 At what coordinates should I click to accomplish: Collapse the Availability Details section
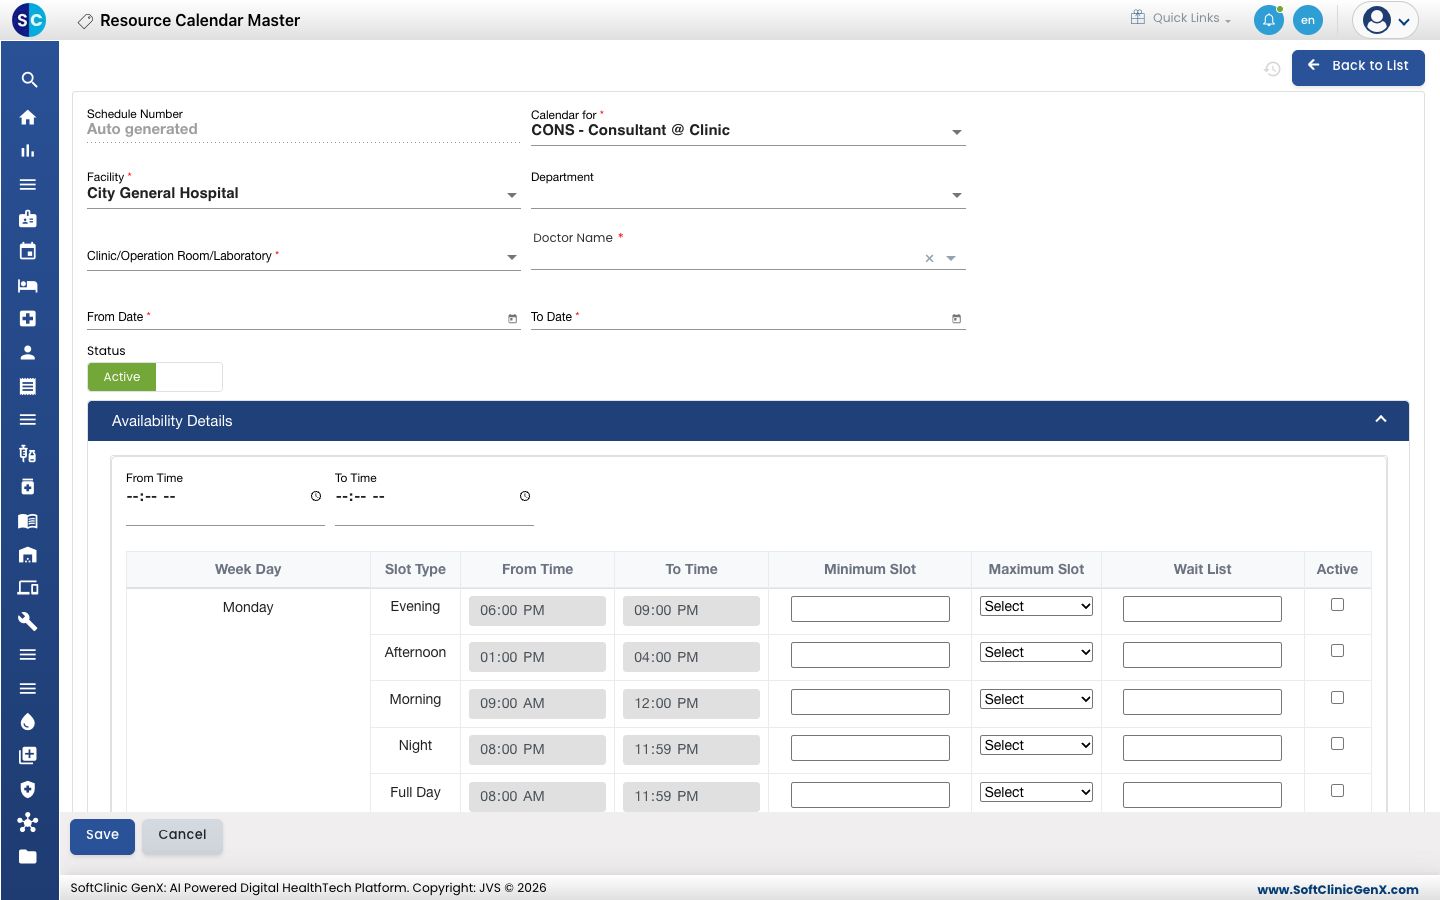click(x=1381, y=420)
